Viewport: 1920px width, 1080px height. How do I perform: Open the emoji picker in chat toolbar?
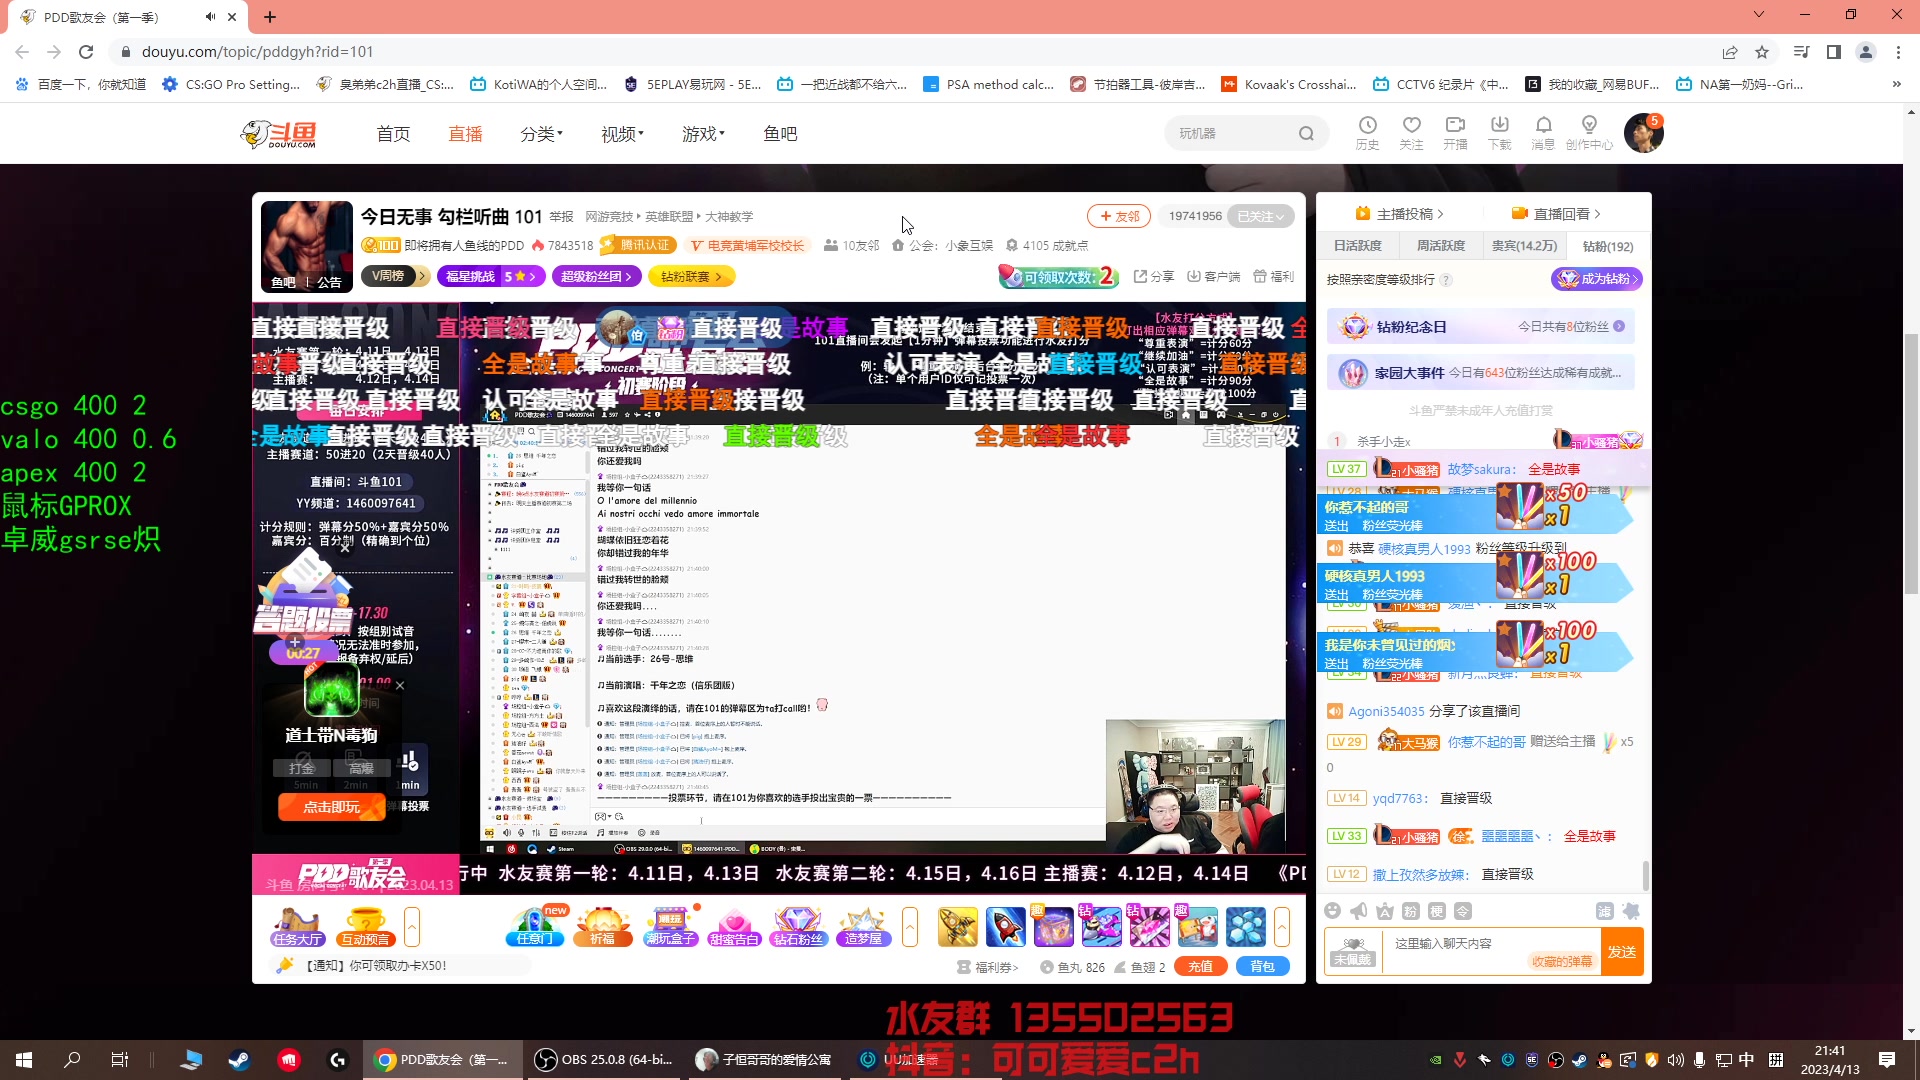[1333, 911]
